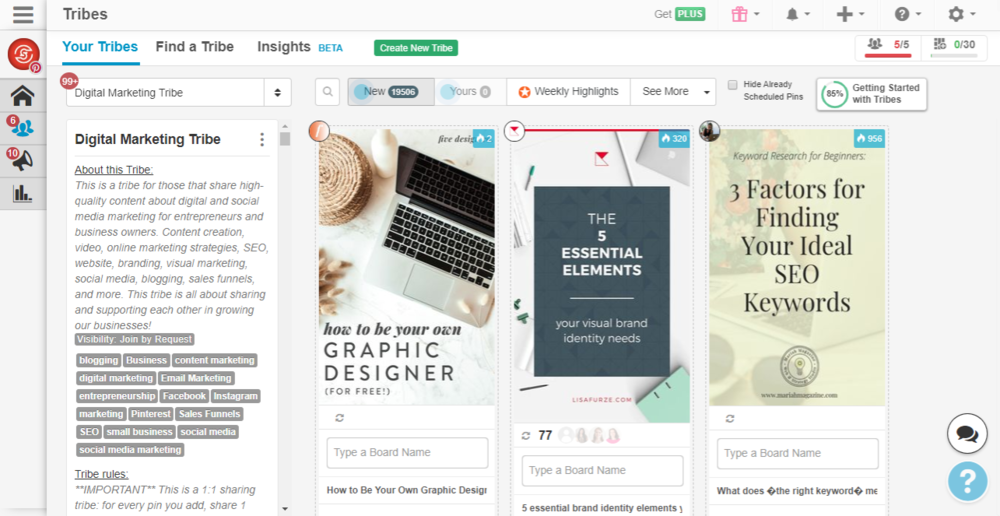Image resolution: width=1000 pixels, height=516 pixels.
Task: Click the reshare icon under Graphic Designer pin
Action: pyautogui.click(x=339, y=418)
